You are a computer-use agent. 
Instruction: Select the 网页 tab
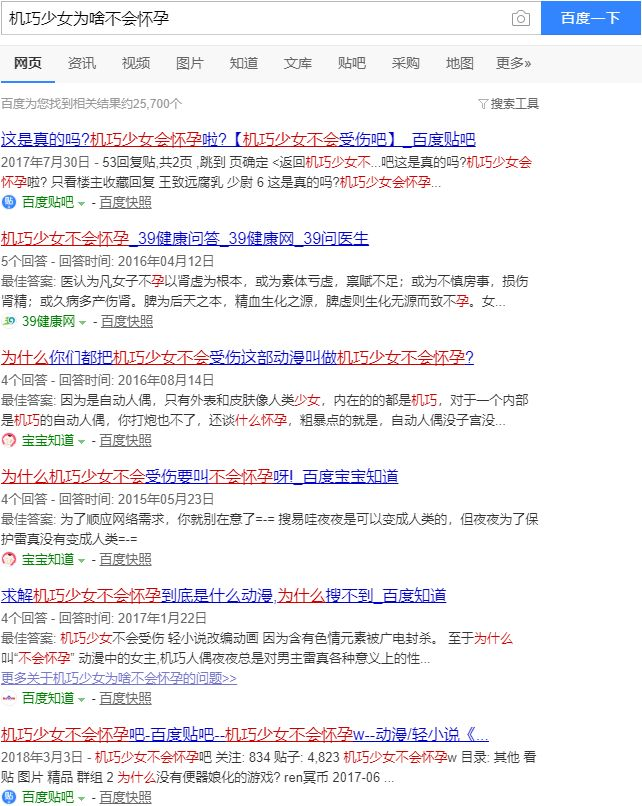pyautogui.click(x=28, y=63)
